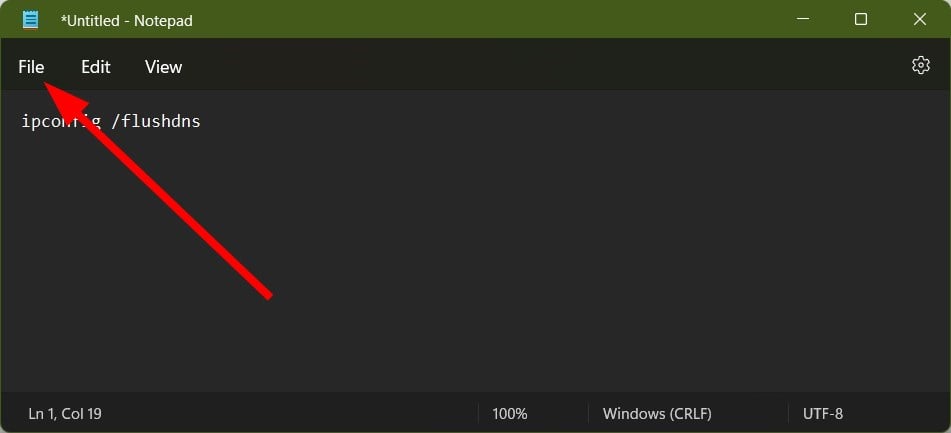Click the Notepad app icon in title bar

30,20
